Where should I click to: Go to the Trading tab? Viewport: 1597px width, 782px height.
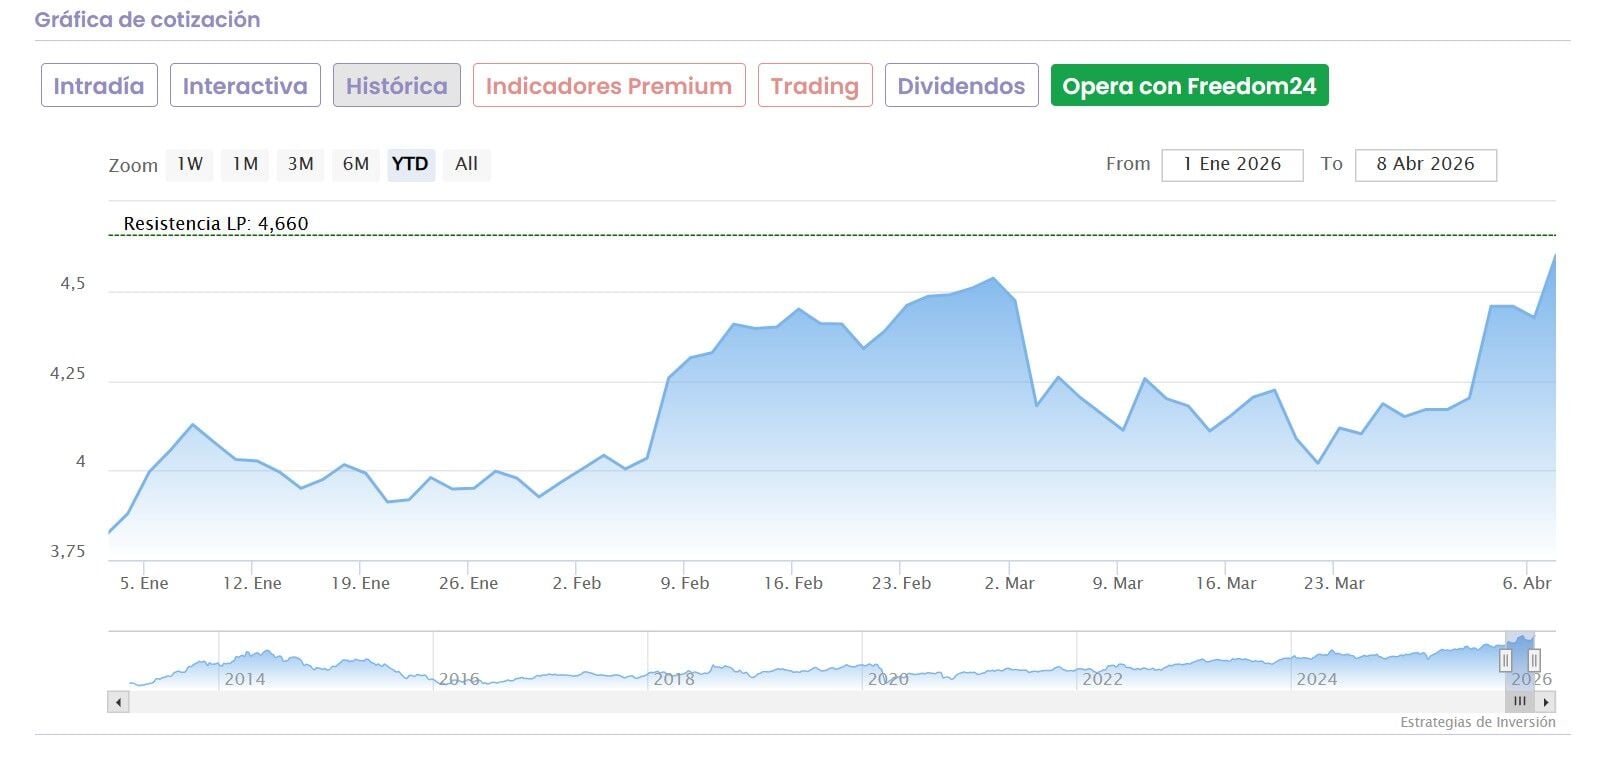click(x=814, y=86)
